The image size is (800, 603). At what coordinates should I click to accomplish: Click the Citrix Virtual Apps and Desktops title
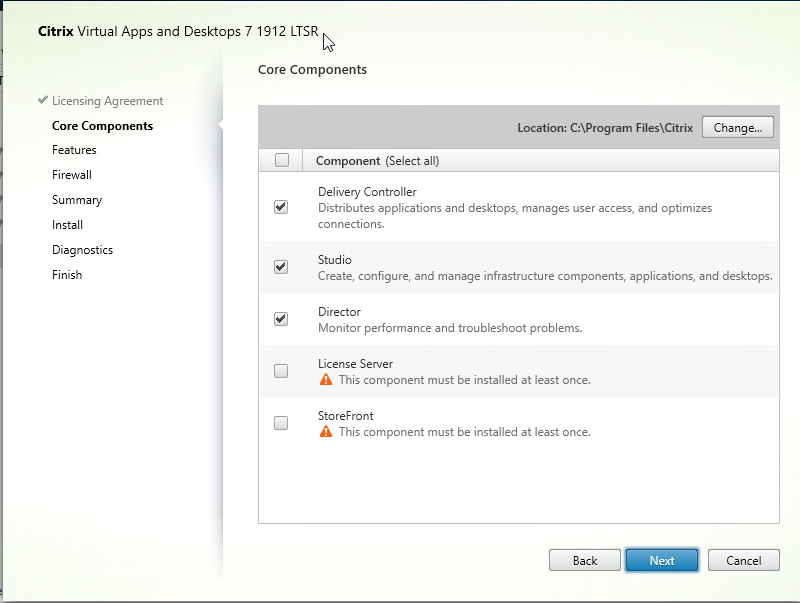point(178,32)
